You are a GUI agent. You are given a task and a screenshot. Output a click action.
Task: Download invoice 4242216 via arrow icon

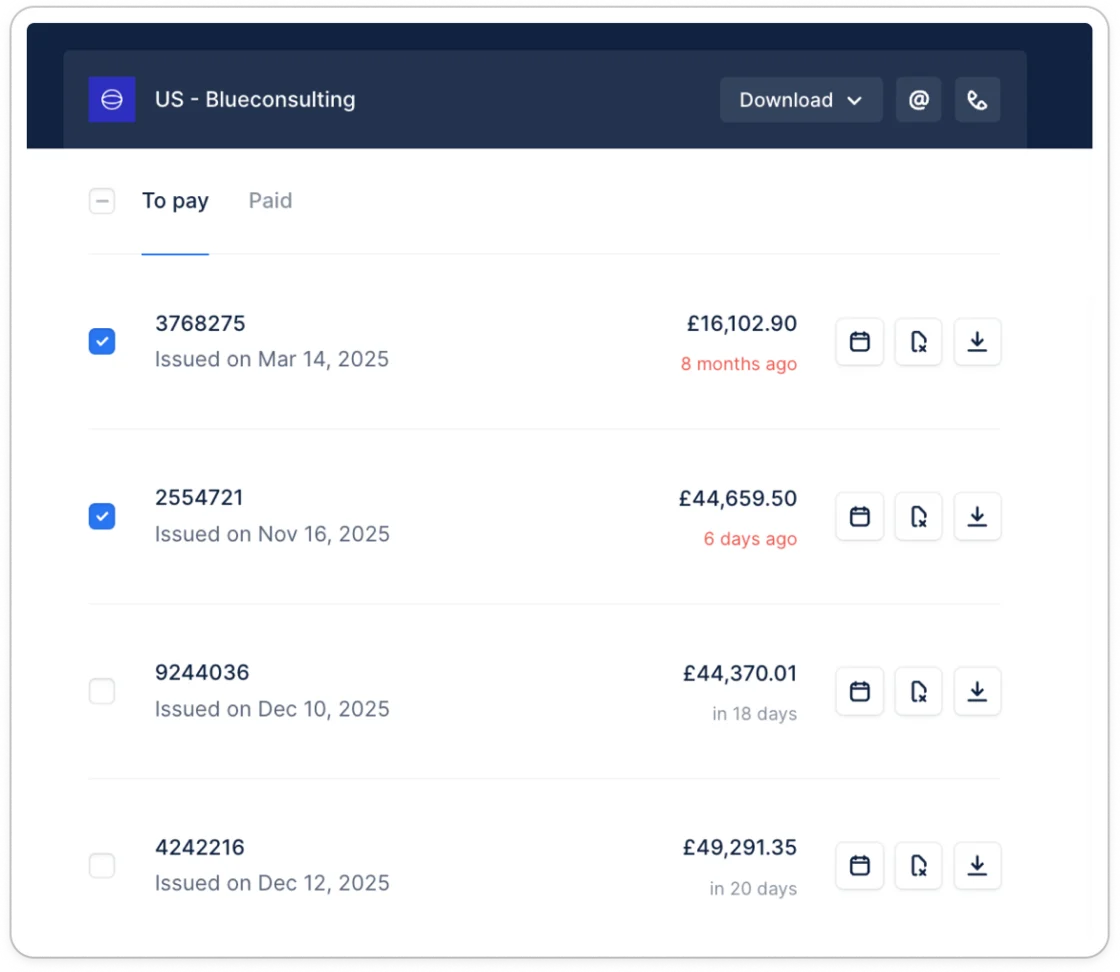pos(977,866)
